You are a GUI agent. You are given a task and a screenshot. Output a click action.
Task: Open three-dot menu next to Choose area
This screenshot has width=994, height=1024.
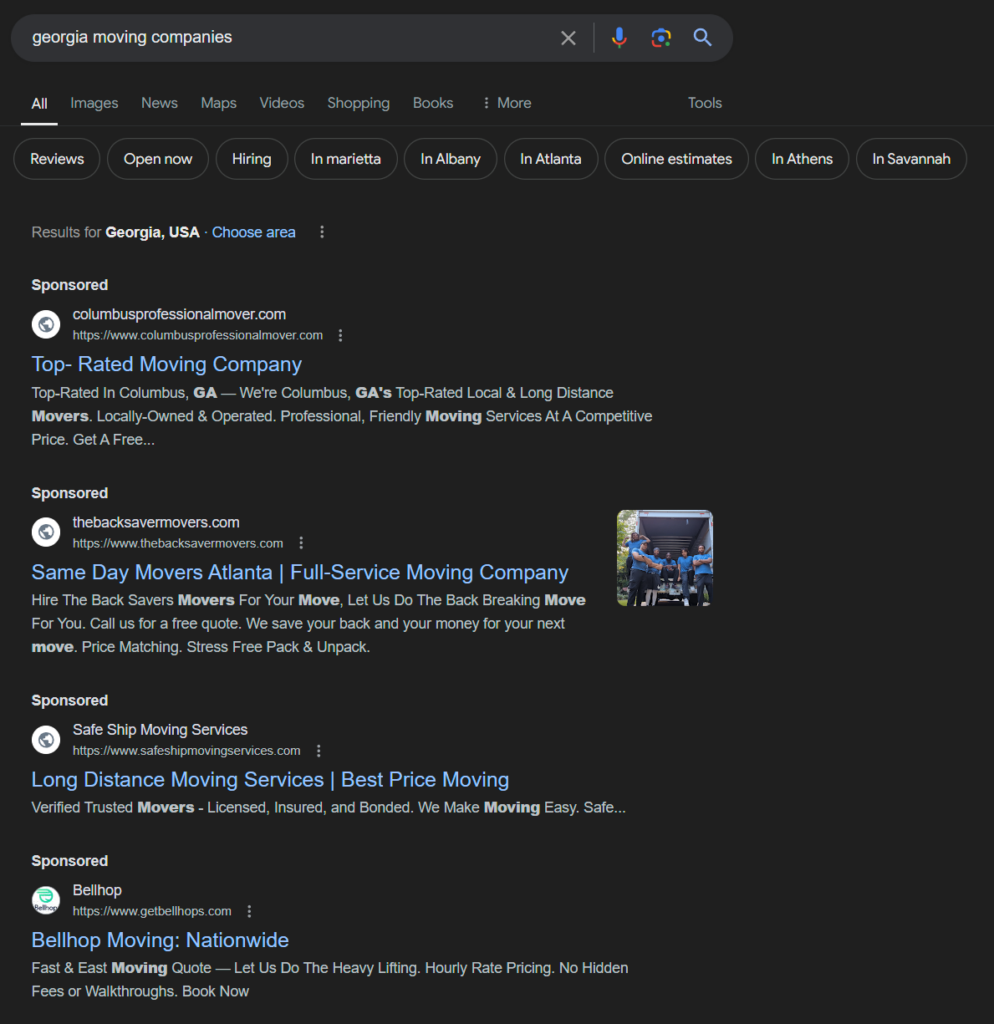click(x=322, y=232)
